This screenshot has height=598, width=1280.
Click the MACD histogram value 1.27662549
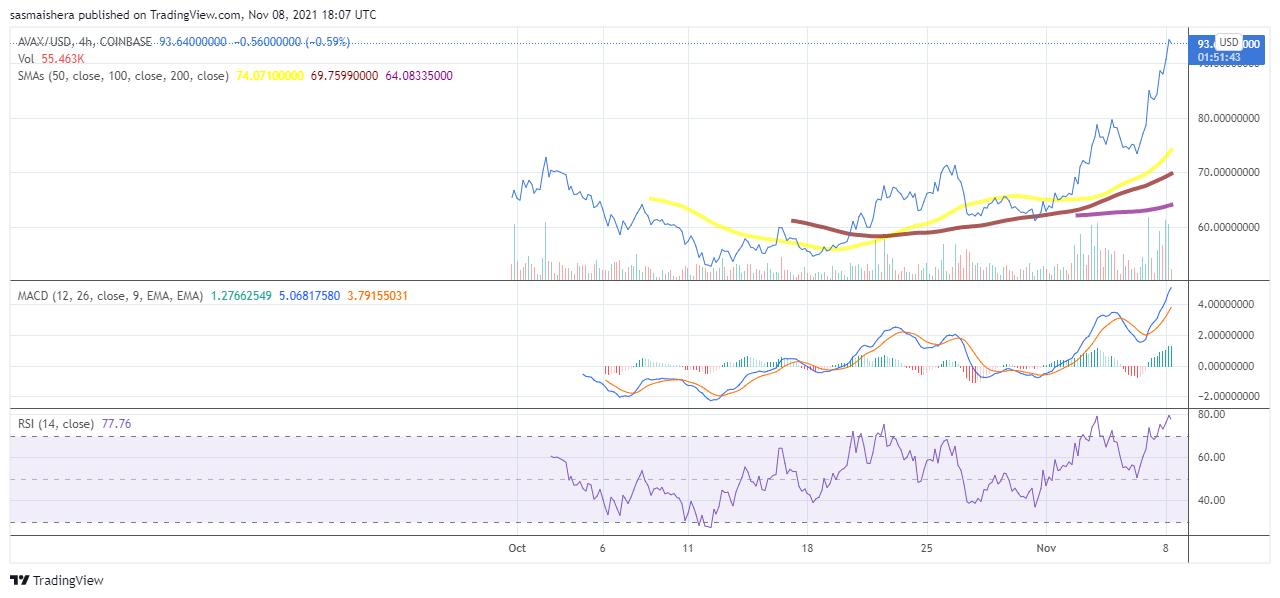[x=239, y=296]
